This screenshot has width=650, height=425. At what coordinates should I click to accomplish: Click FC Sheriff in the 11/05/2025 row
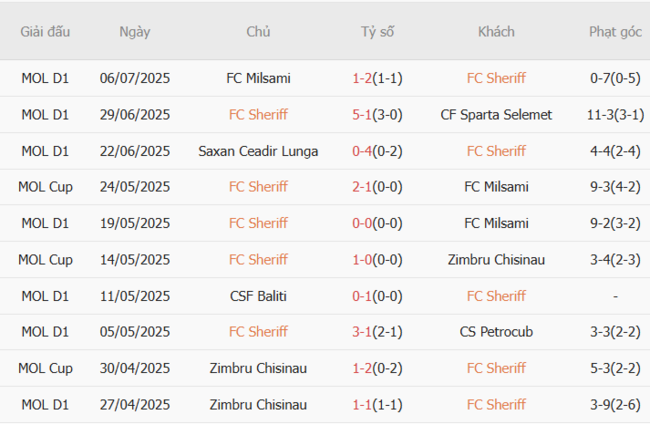pyautogui.click(x=496, y=296)
